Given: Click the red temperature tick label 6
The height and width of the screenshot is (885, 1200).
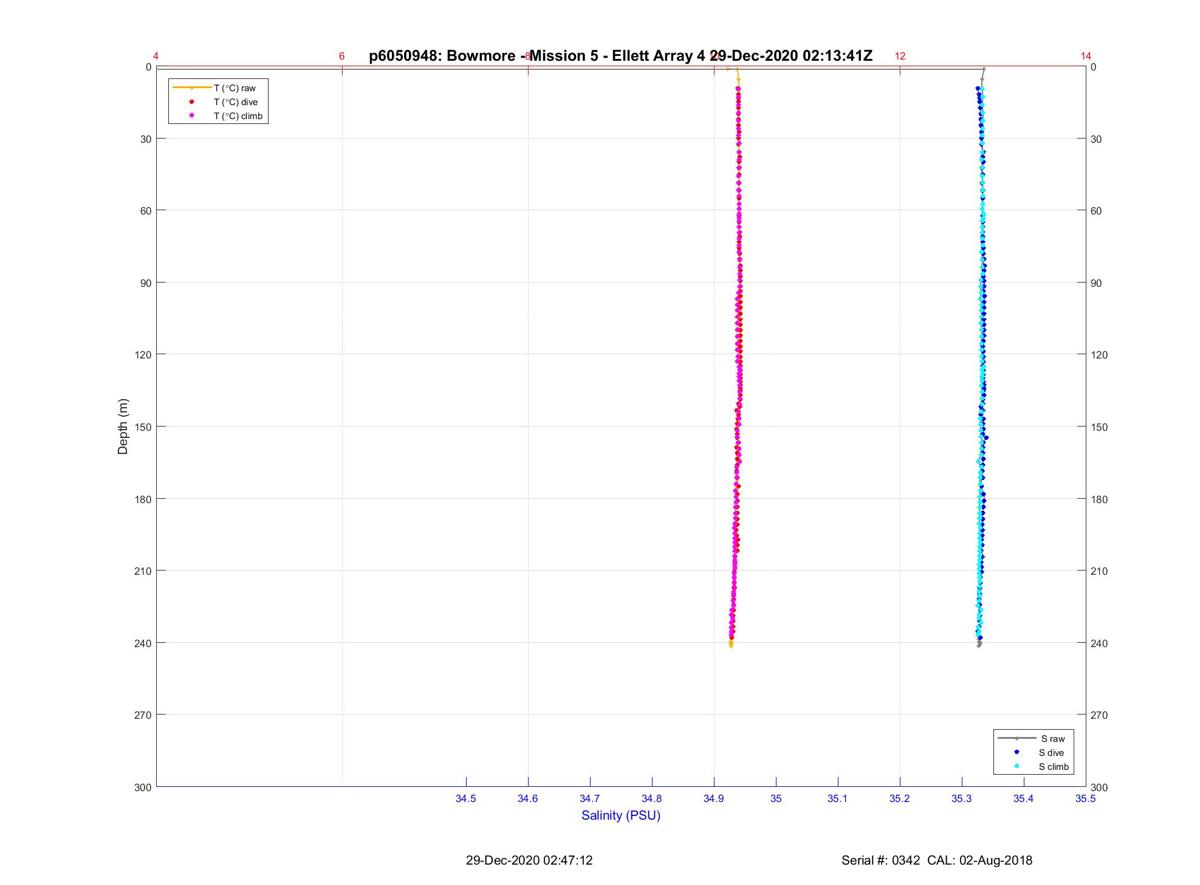Looking at the screenshot, I should (342, 56).
